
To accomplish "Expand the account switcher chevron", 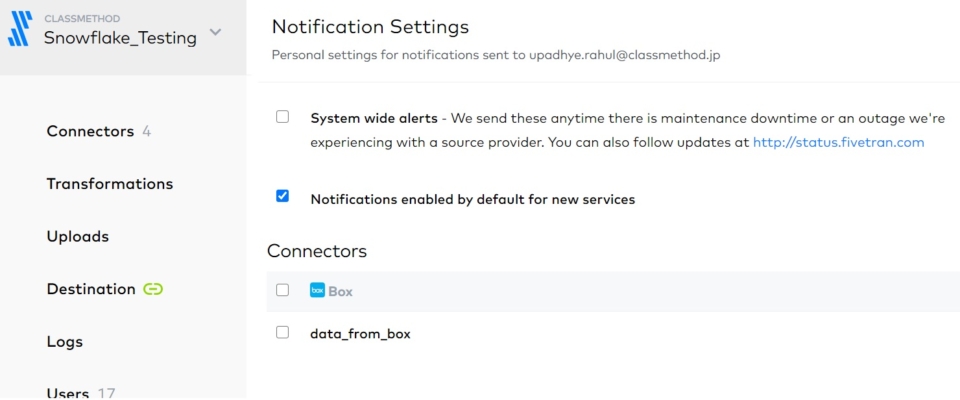I will pos(216,34).
